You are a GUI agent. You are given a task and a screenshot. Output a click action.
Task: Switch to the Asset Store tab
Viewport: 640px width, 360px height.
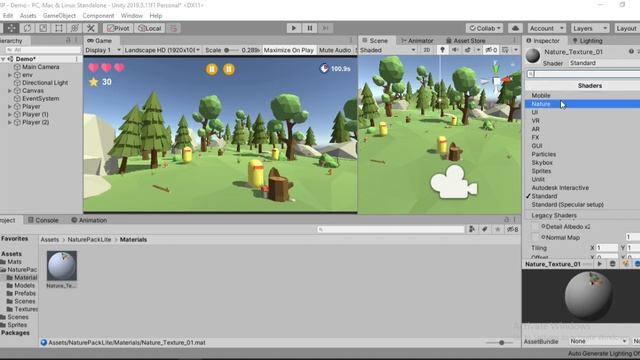coord(465,40)
